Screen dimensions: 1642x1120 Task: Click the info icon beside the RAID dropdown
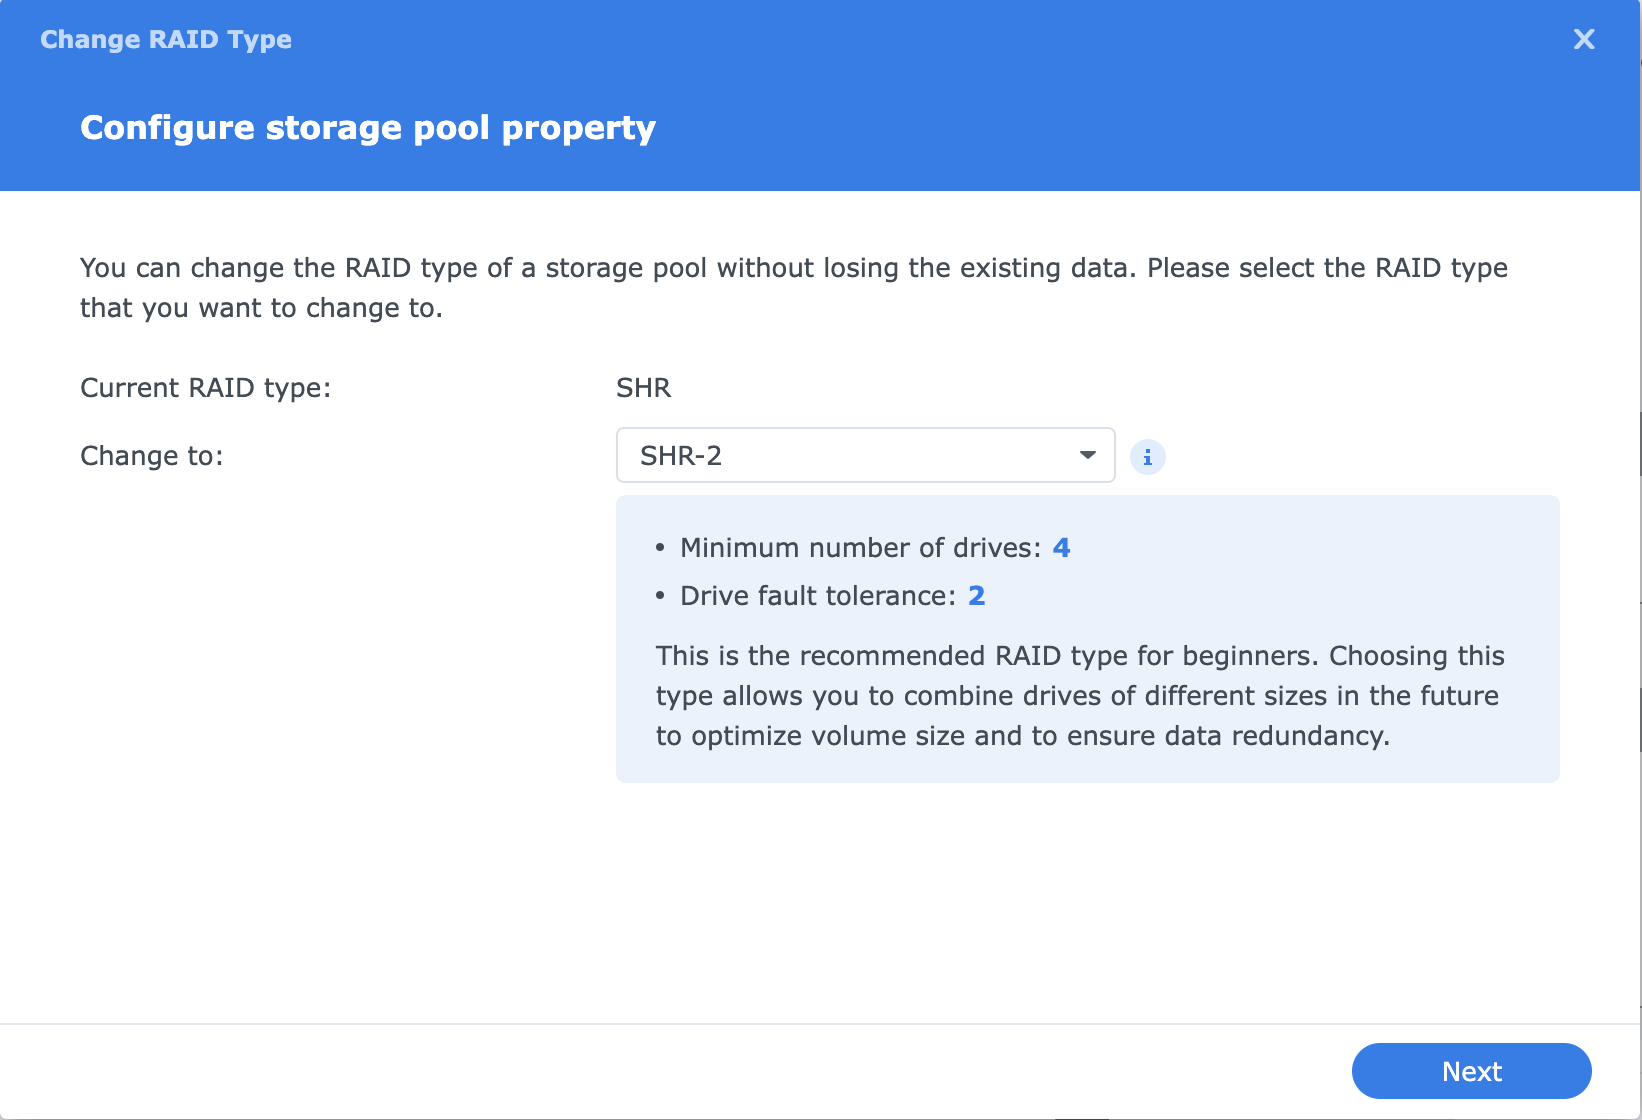1147,457
